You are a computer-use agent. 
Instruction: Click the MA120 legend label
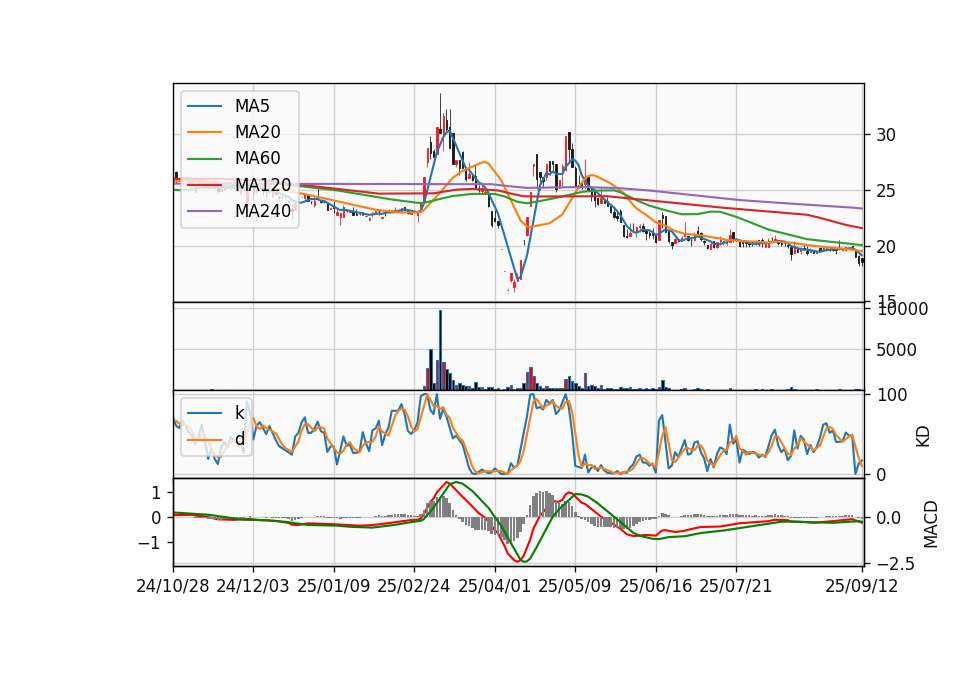click(263, 184)
